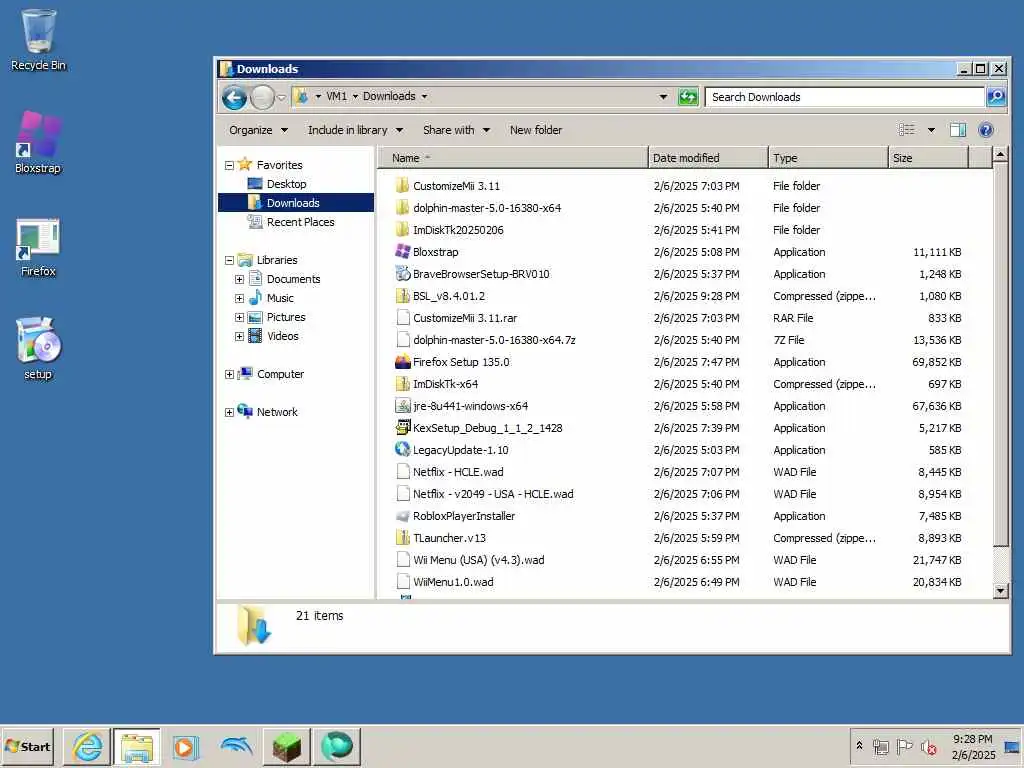Sort by the Date modified column

pos(708,158)
